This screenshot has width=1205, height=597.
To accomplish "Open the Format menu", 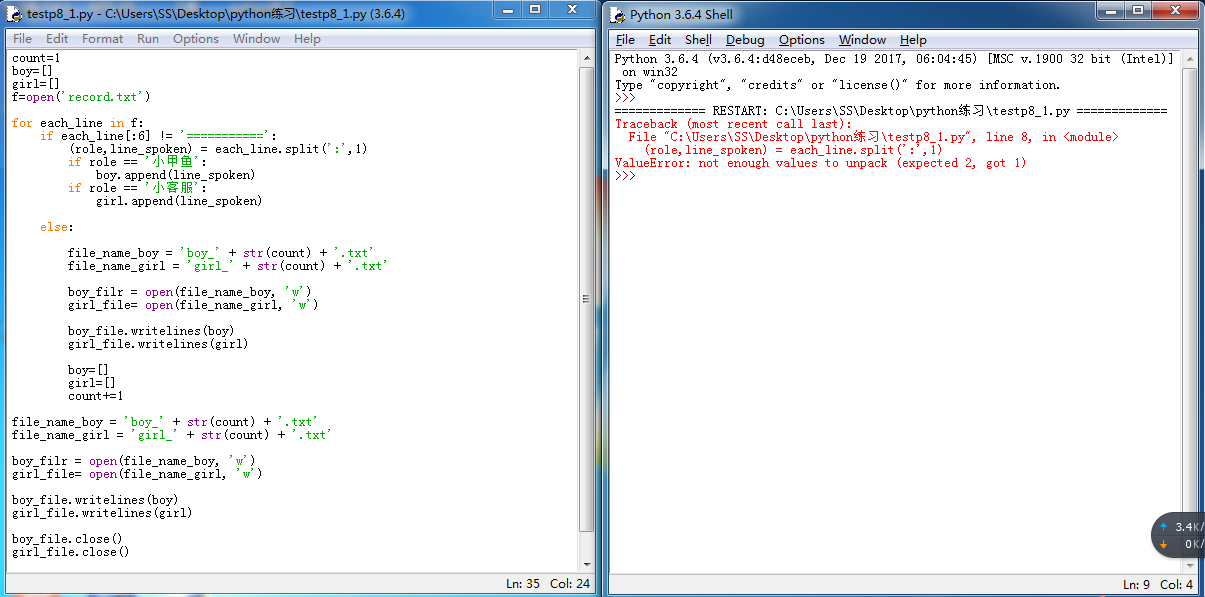I will [103, 38].
